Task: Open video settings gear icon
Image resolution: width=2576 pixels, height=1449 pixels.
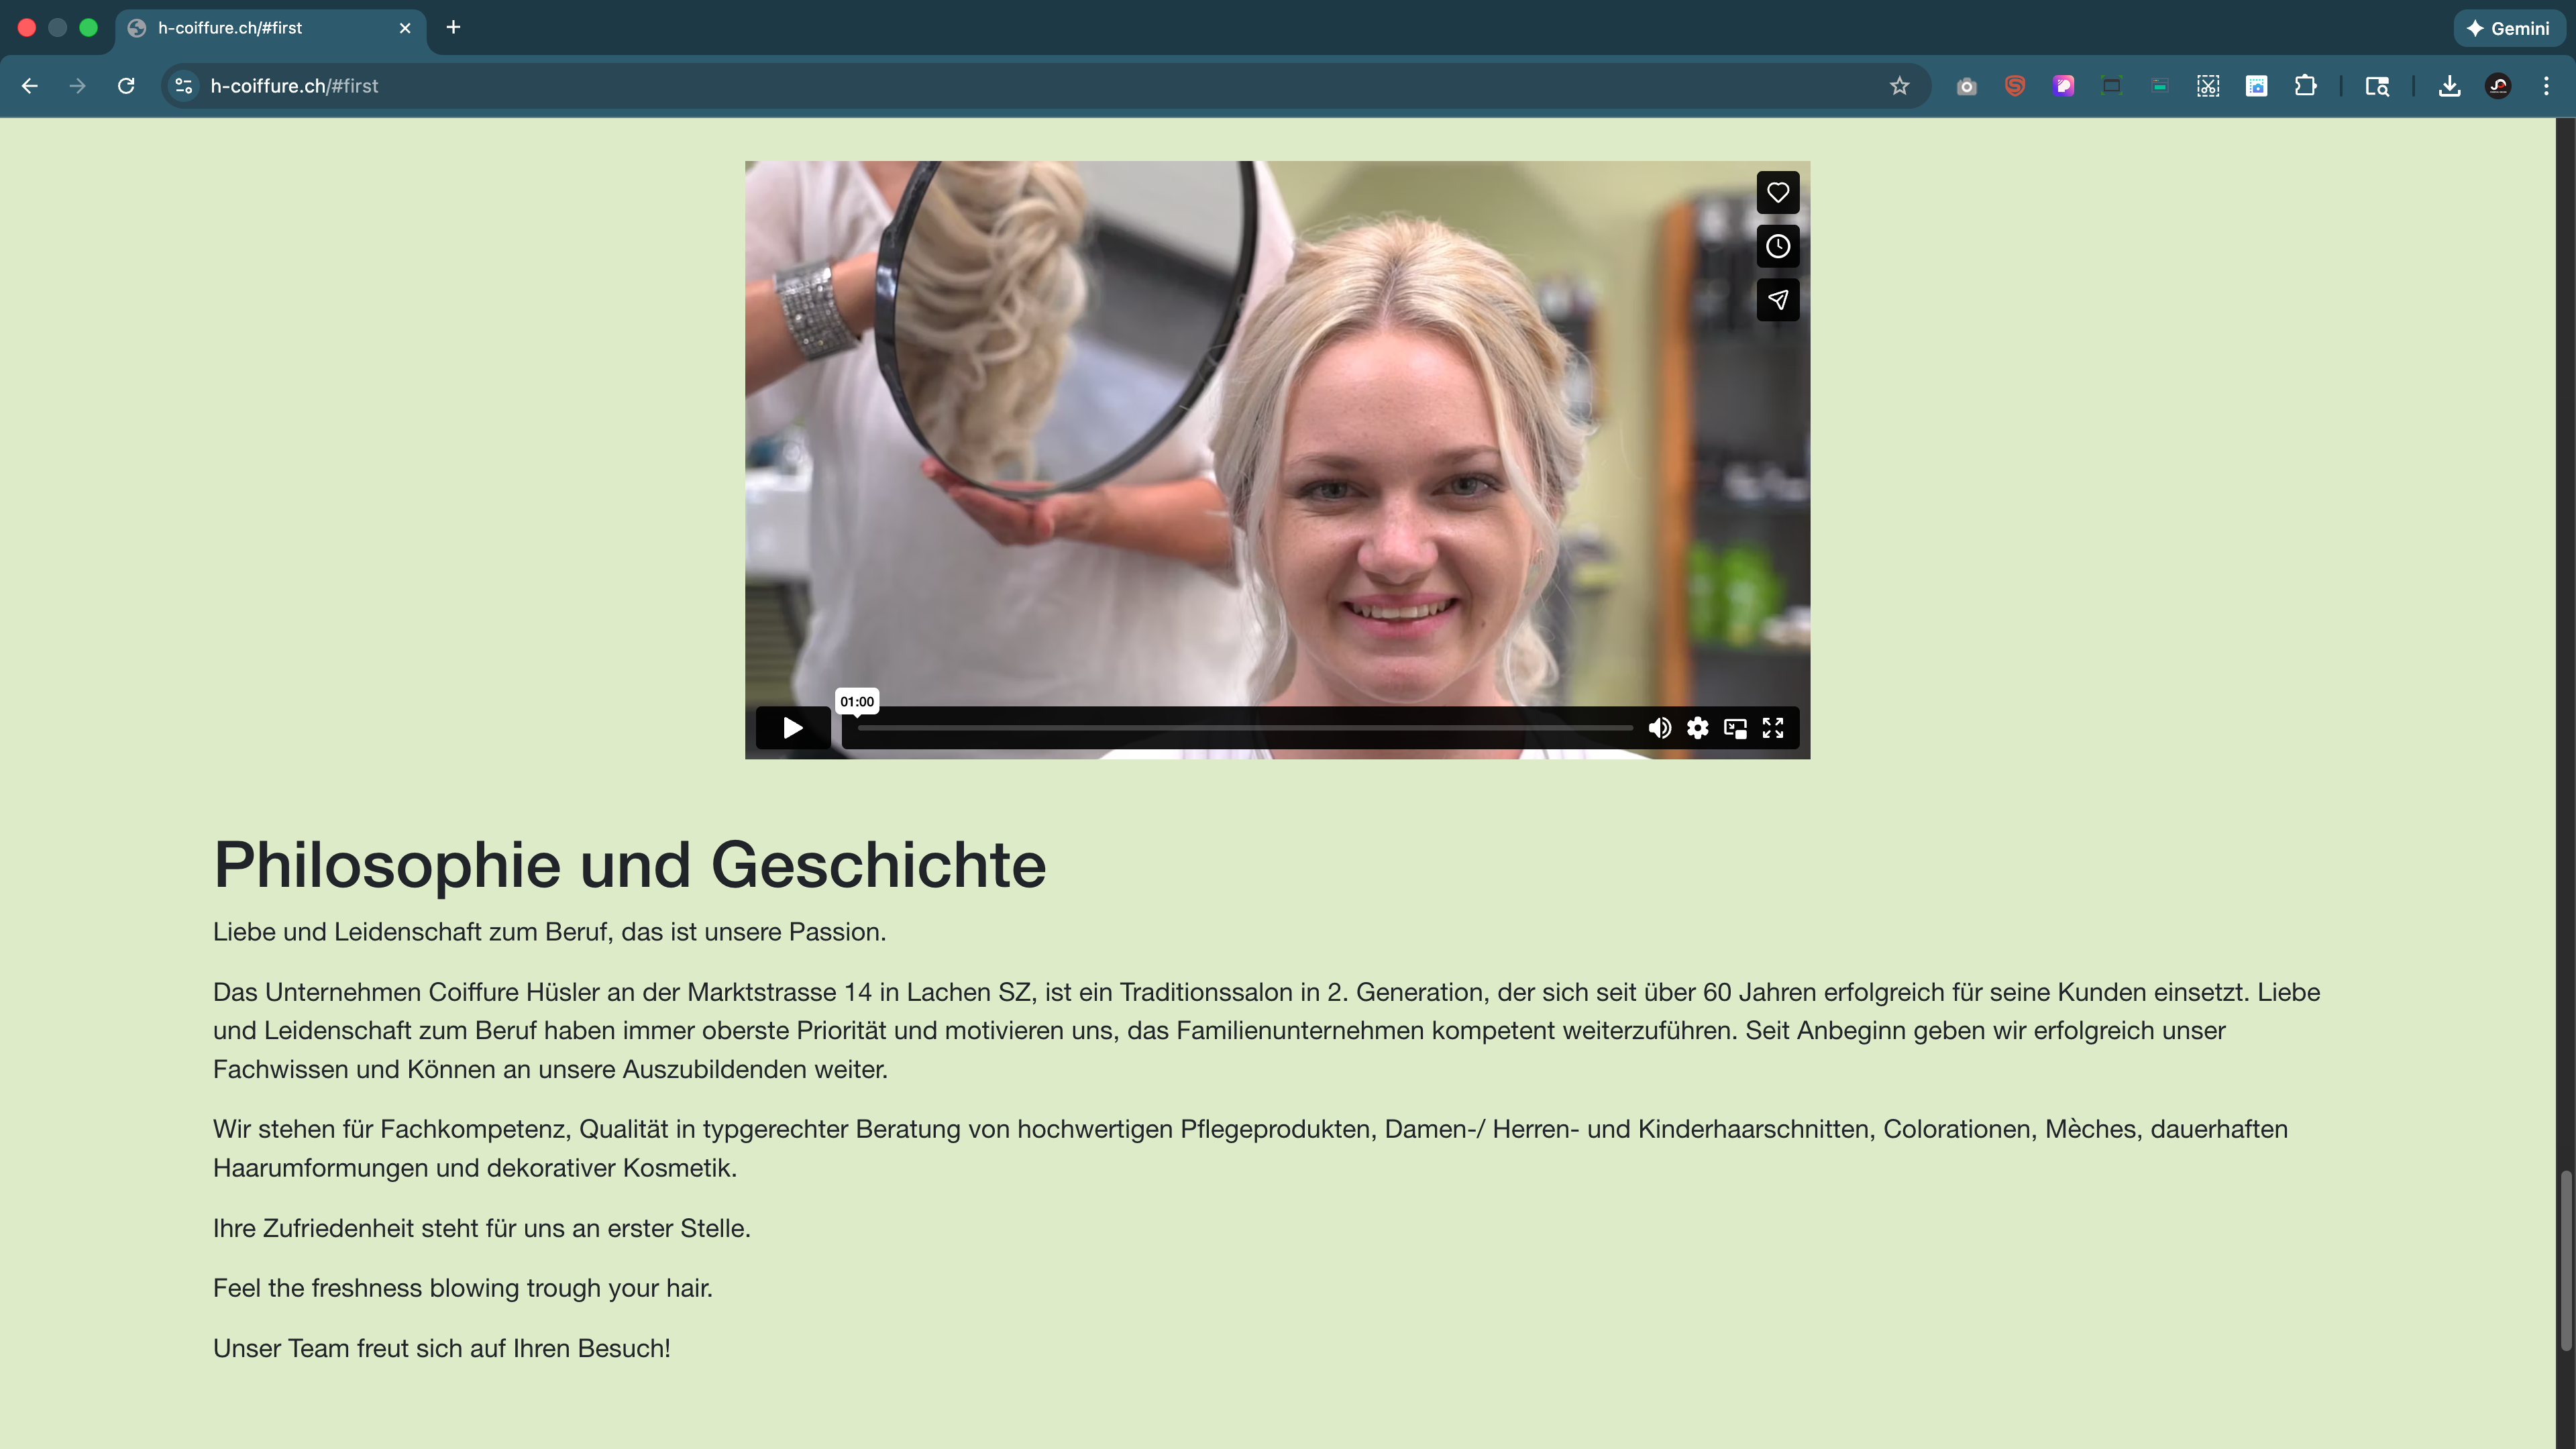Action: [1697, 728]
